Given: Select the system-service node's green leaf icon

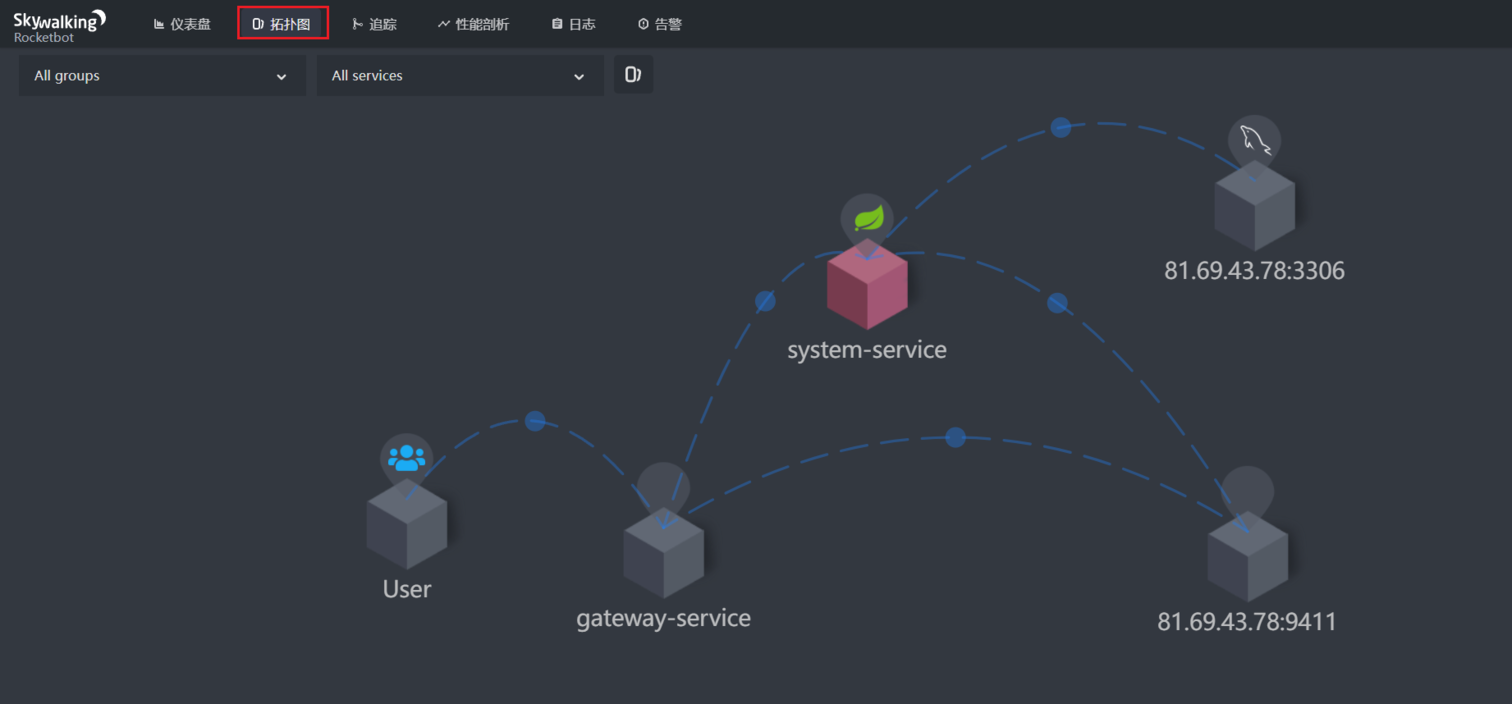Looking at the screenshot, I should click(x=867, y=218).
